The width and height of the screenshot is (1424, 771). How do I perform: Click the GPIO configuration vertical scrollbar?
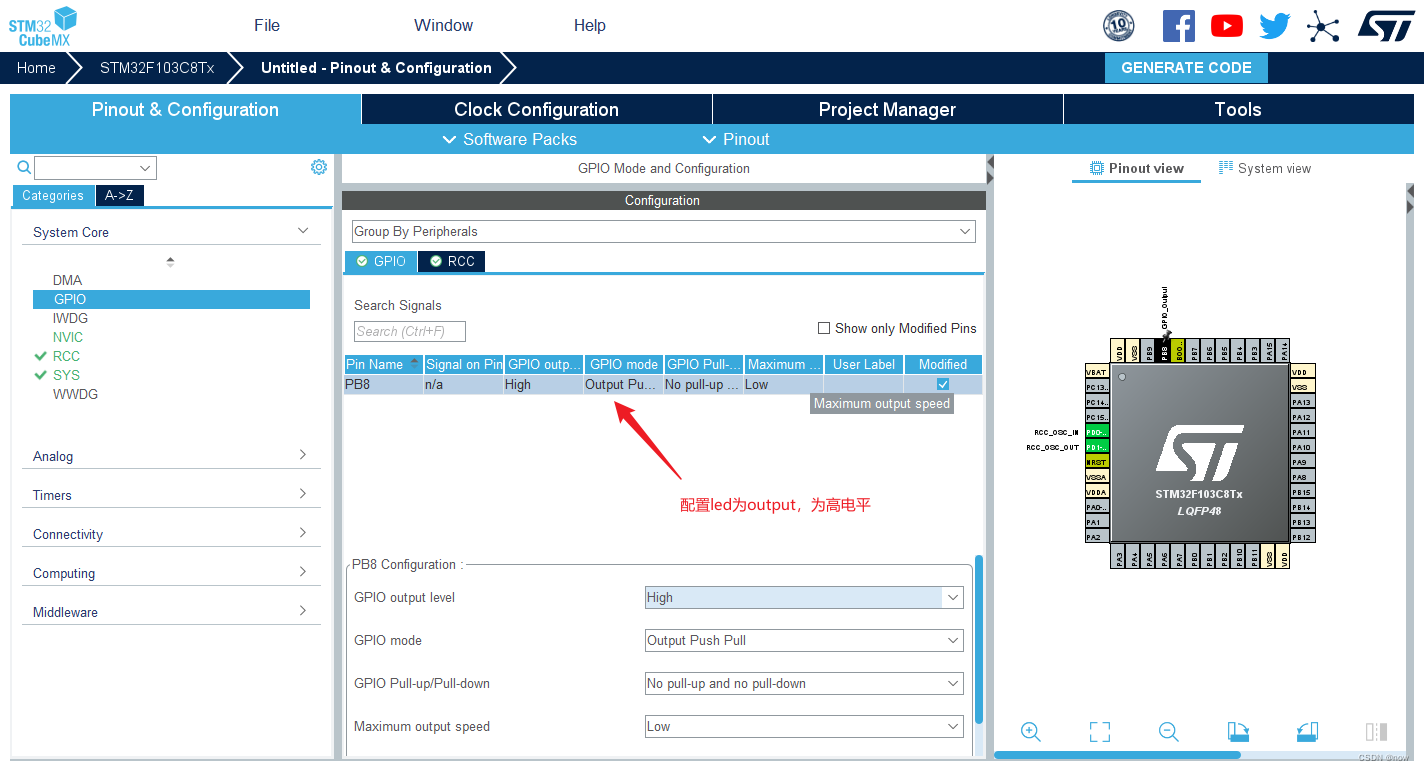979,640
